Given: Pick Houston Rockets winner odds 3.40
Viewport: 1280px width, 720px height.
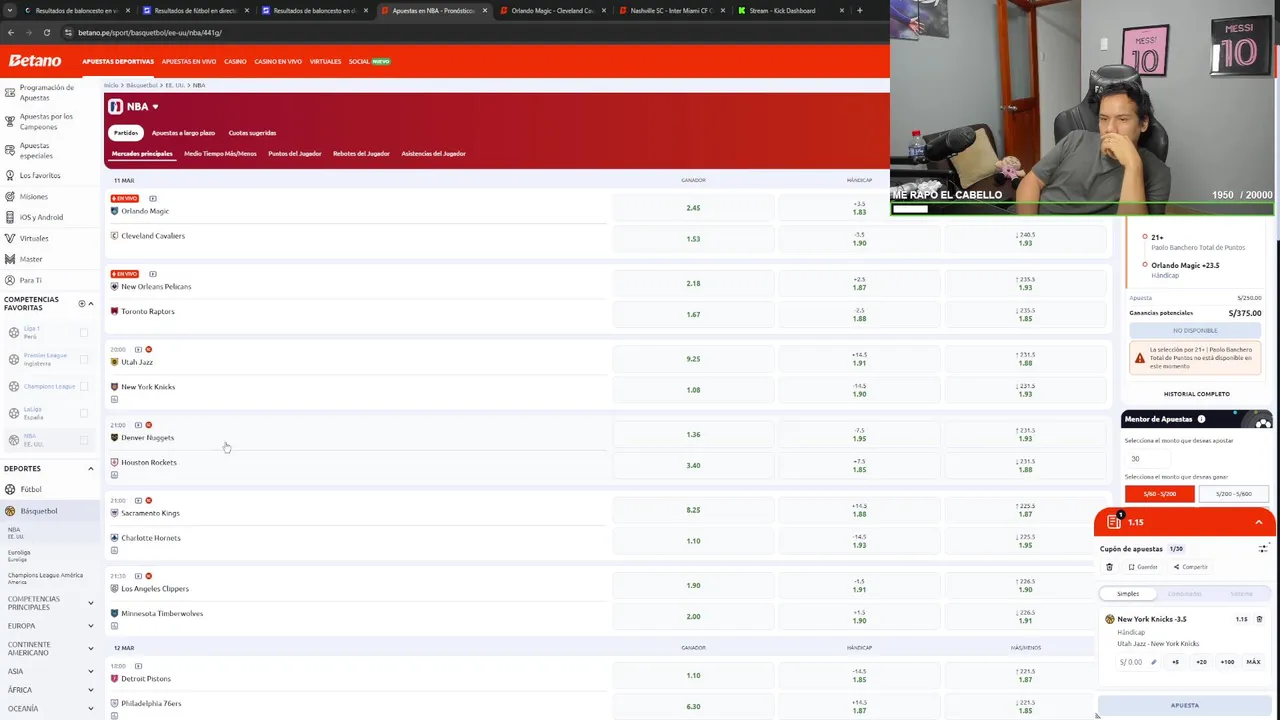Looking at the screenshot, I should [x=693, y=465].
